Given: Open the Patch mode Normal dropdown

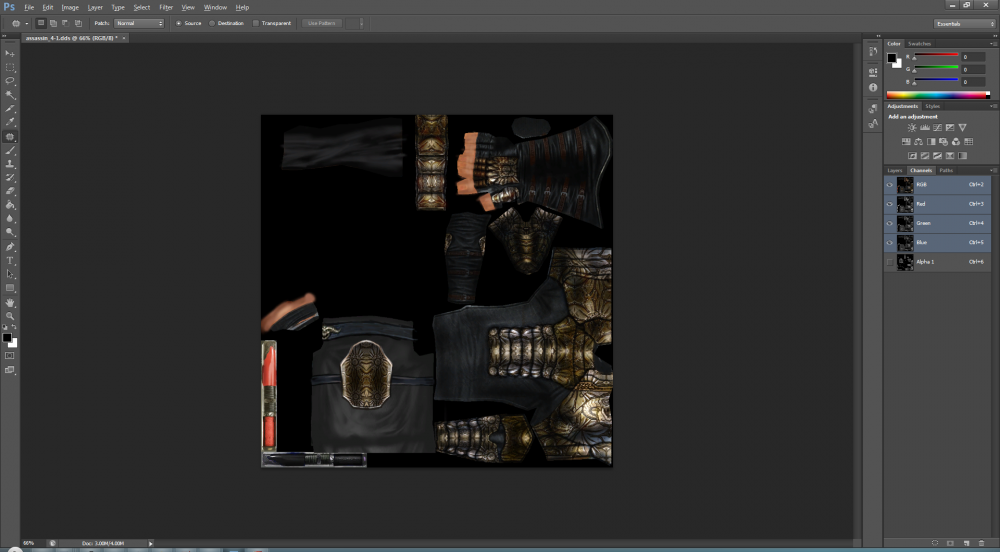Looking at the screenshot, I should 139,23.
